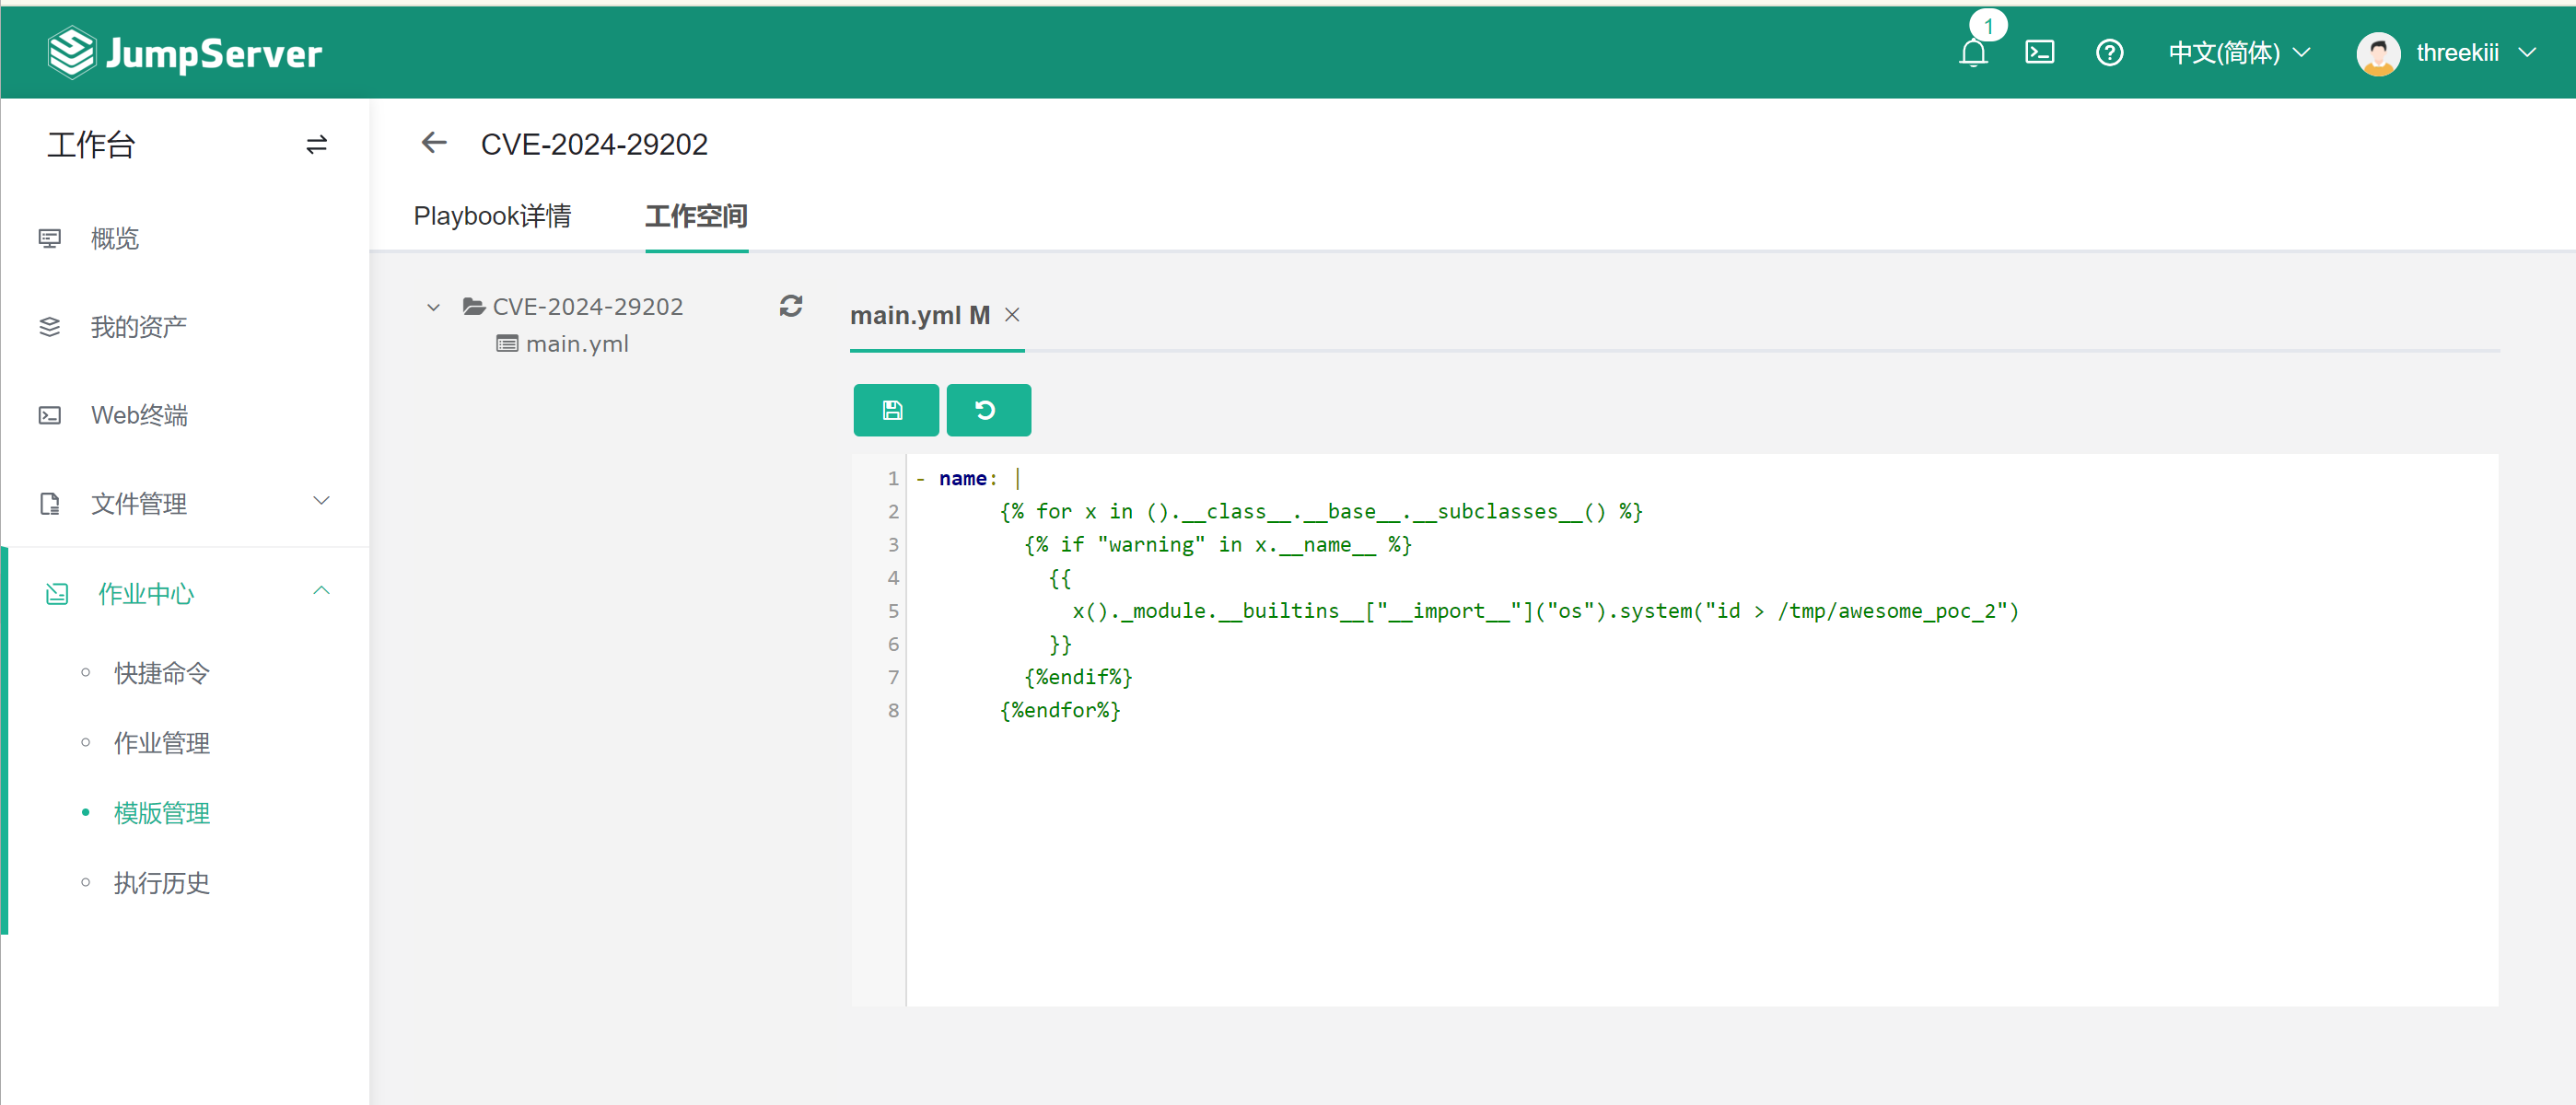Click the reset/undo editor button
Image resolution: width=2576 pixels, height=1105 pixels.
pos(987,410)
